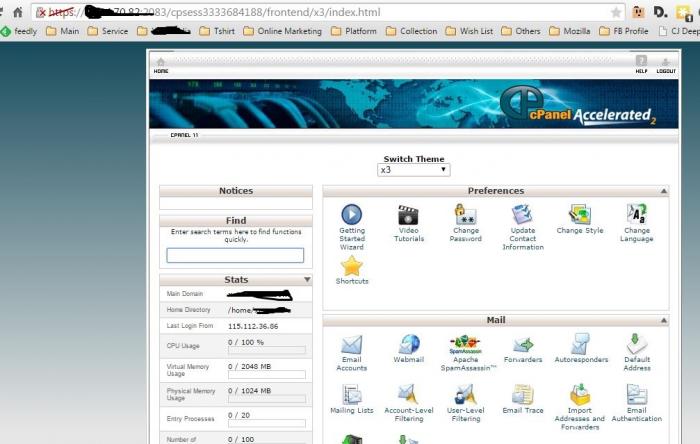Open Email Trace
The width and height of the screenshot is (700, 444).
click(x=523, y=399)
